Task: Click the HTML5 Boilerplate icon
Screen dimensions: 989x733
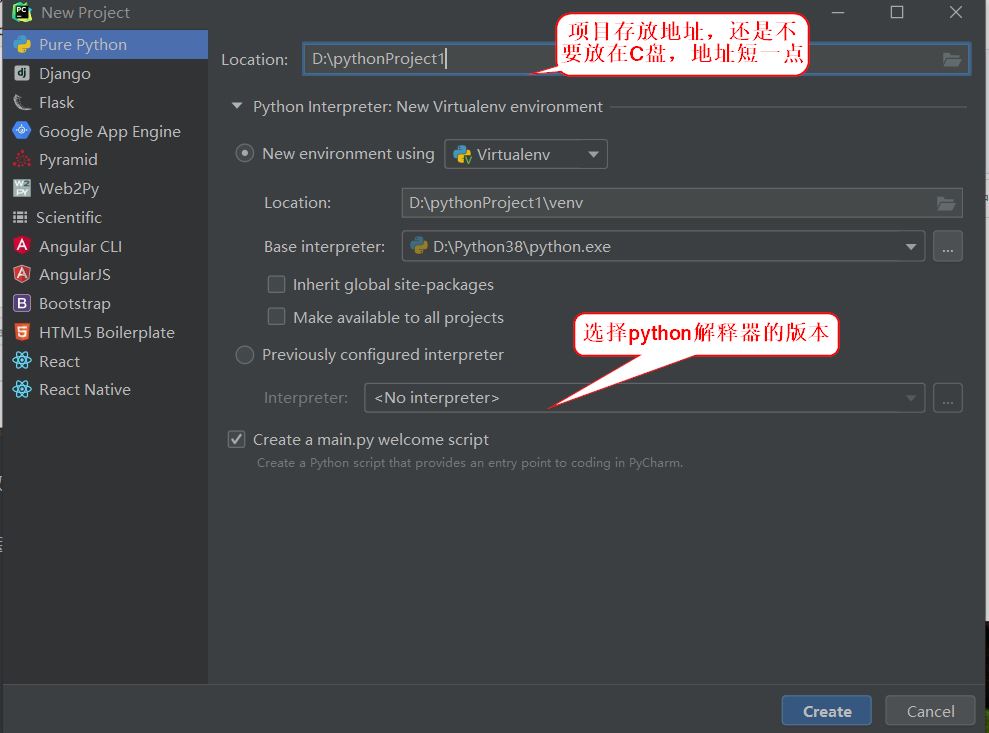Action: point(22,332)
